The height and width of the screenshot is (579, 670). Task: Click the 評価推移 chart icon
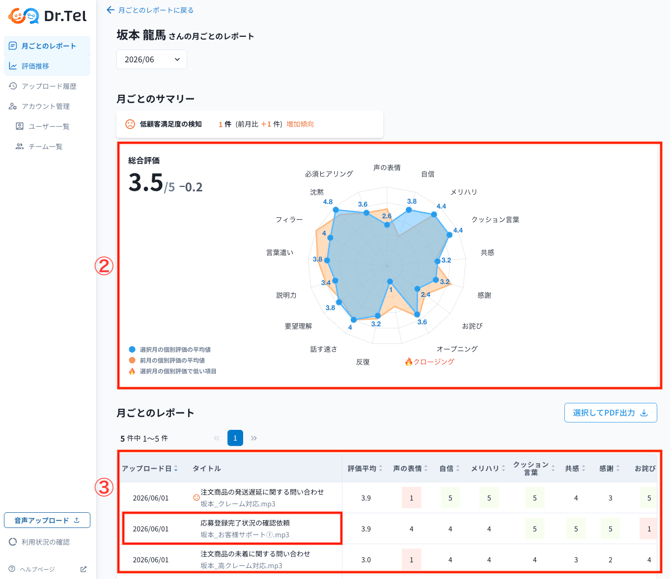(x=13, y=66)
